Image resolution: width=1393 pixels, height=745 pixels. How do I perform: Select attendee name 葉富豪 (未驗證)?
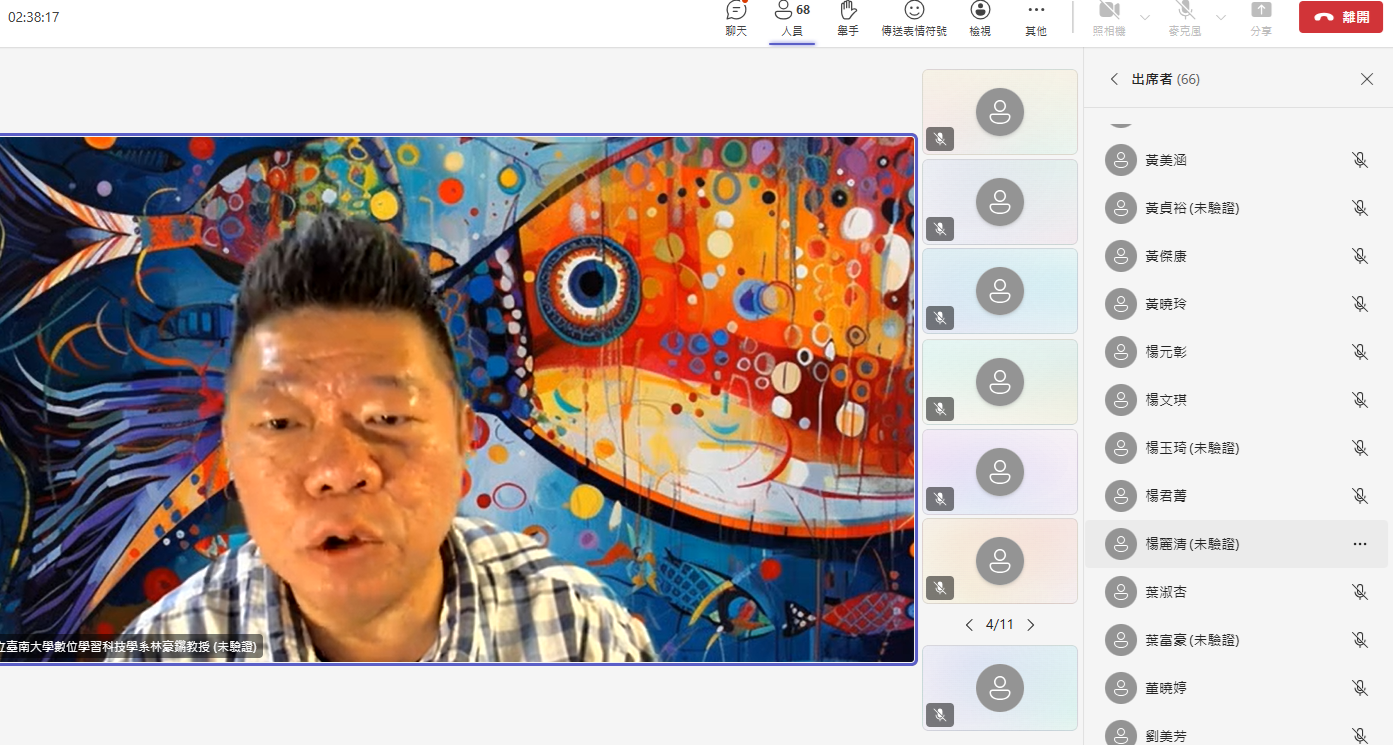pos(1192,640)
